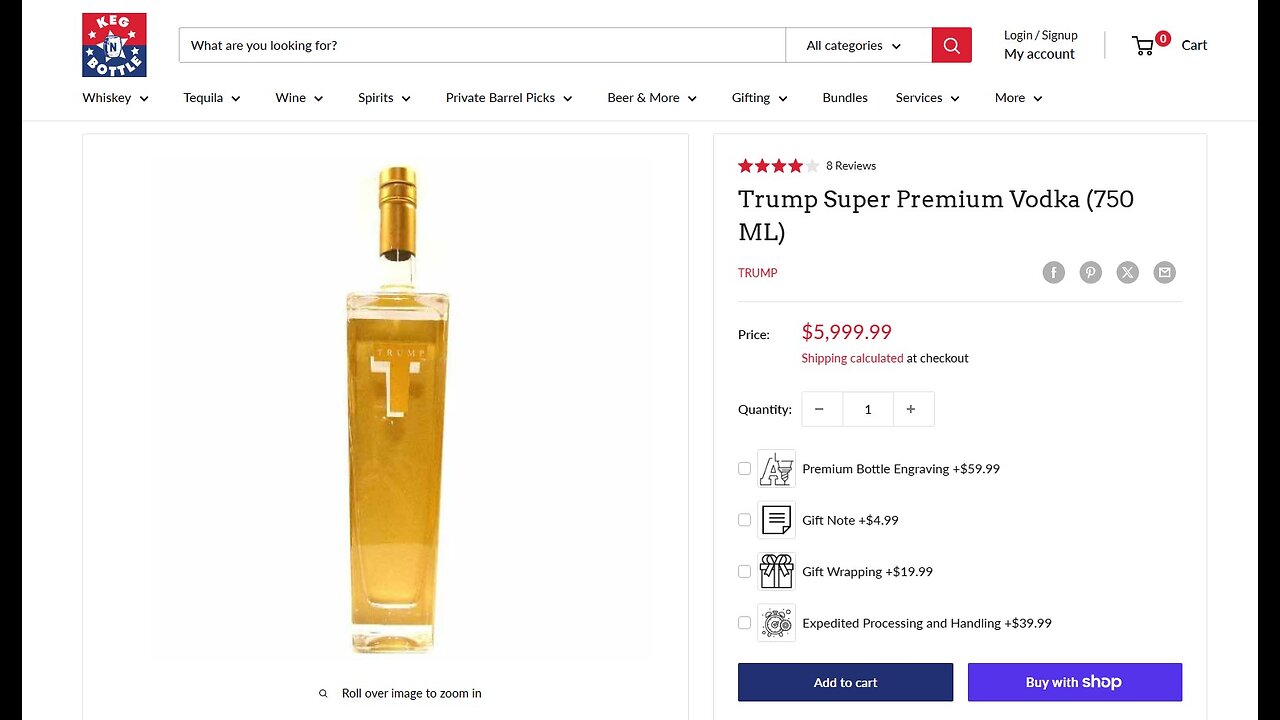Share product via email icon
Viewport: 1280px width, 720px height.
pyautogui.click(x=1165, y=272)
